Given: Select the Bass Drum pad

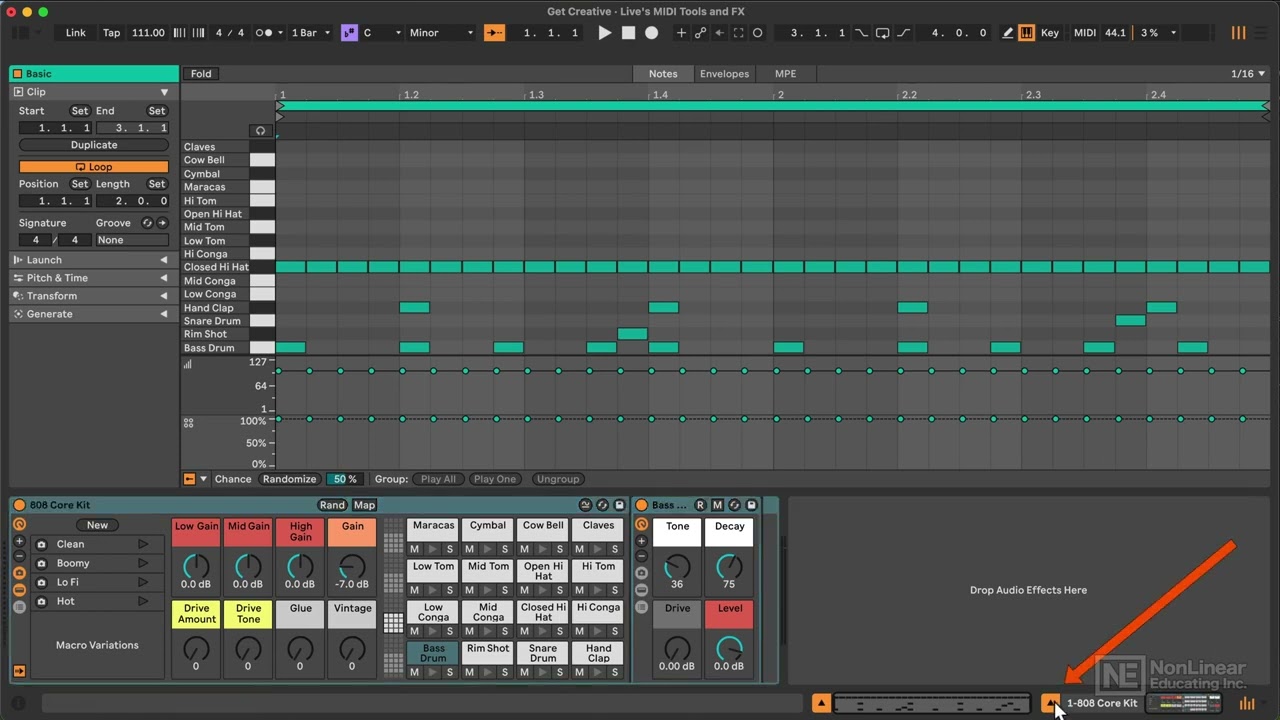Looking at the screenshot, I should pyautogui.click(x=433, y=653).
